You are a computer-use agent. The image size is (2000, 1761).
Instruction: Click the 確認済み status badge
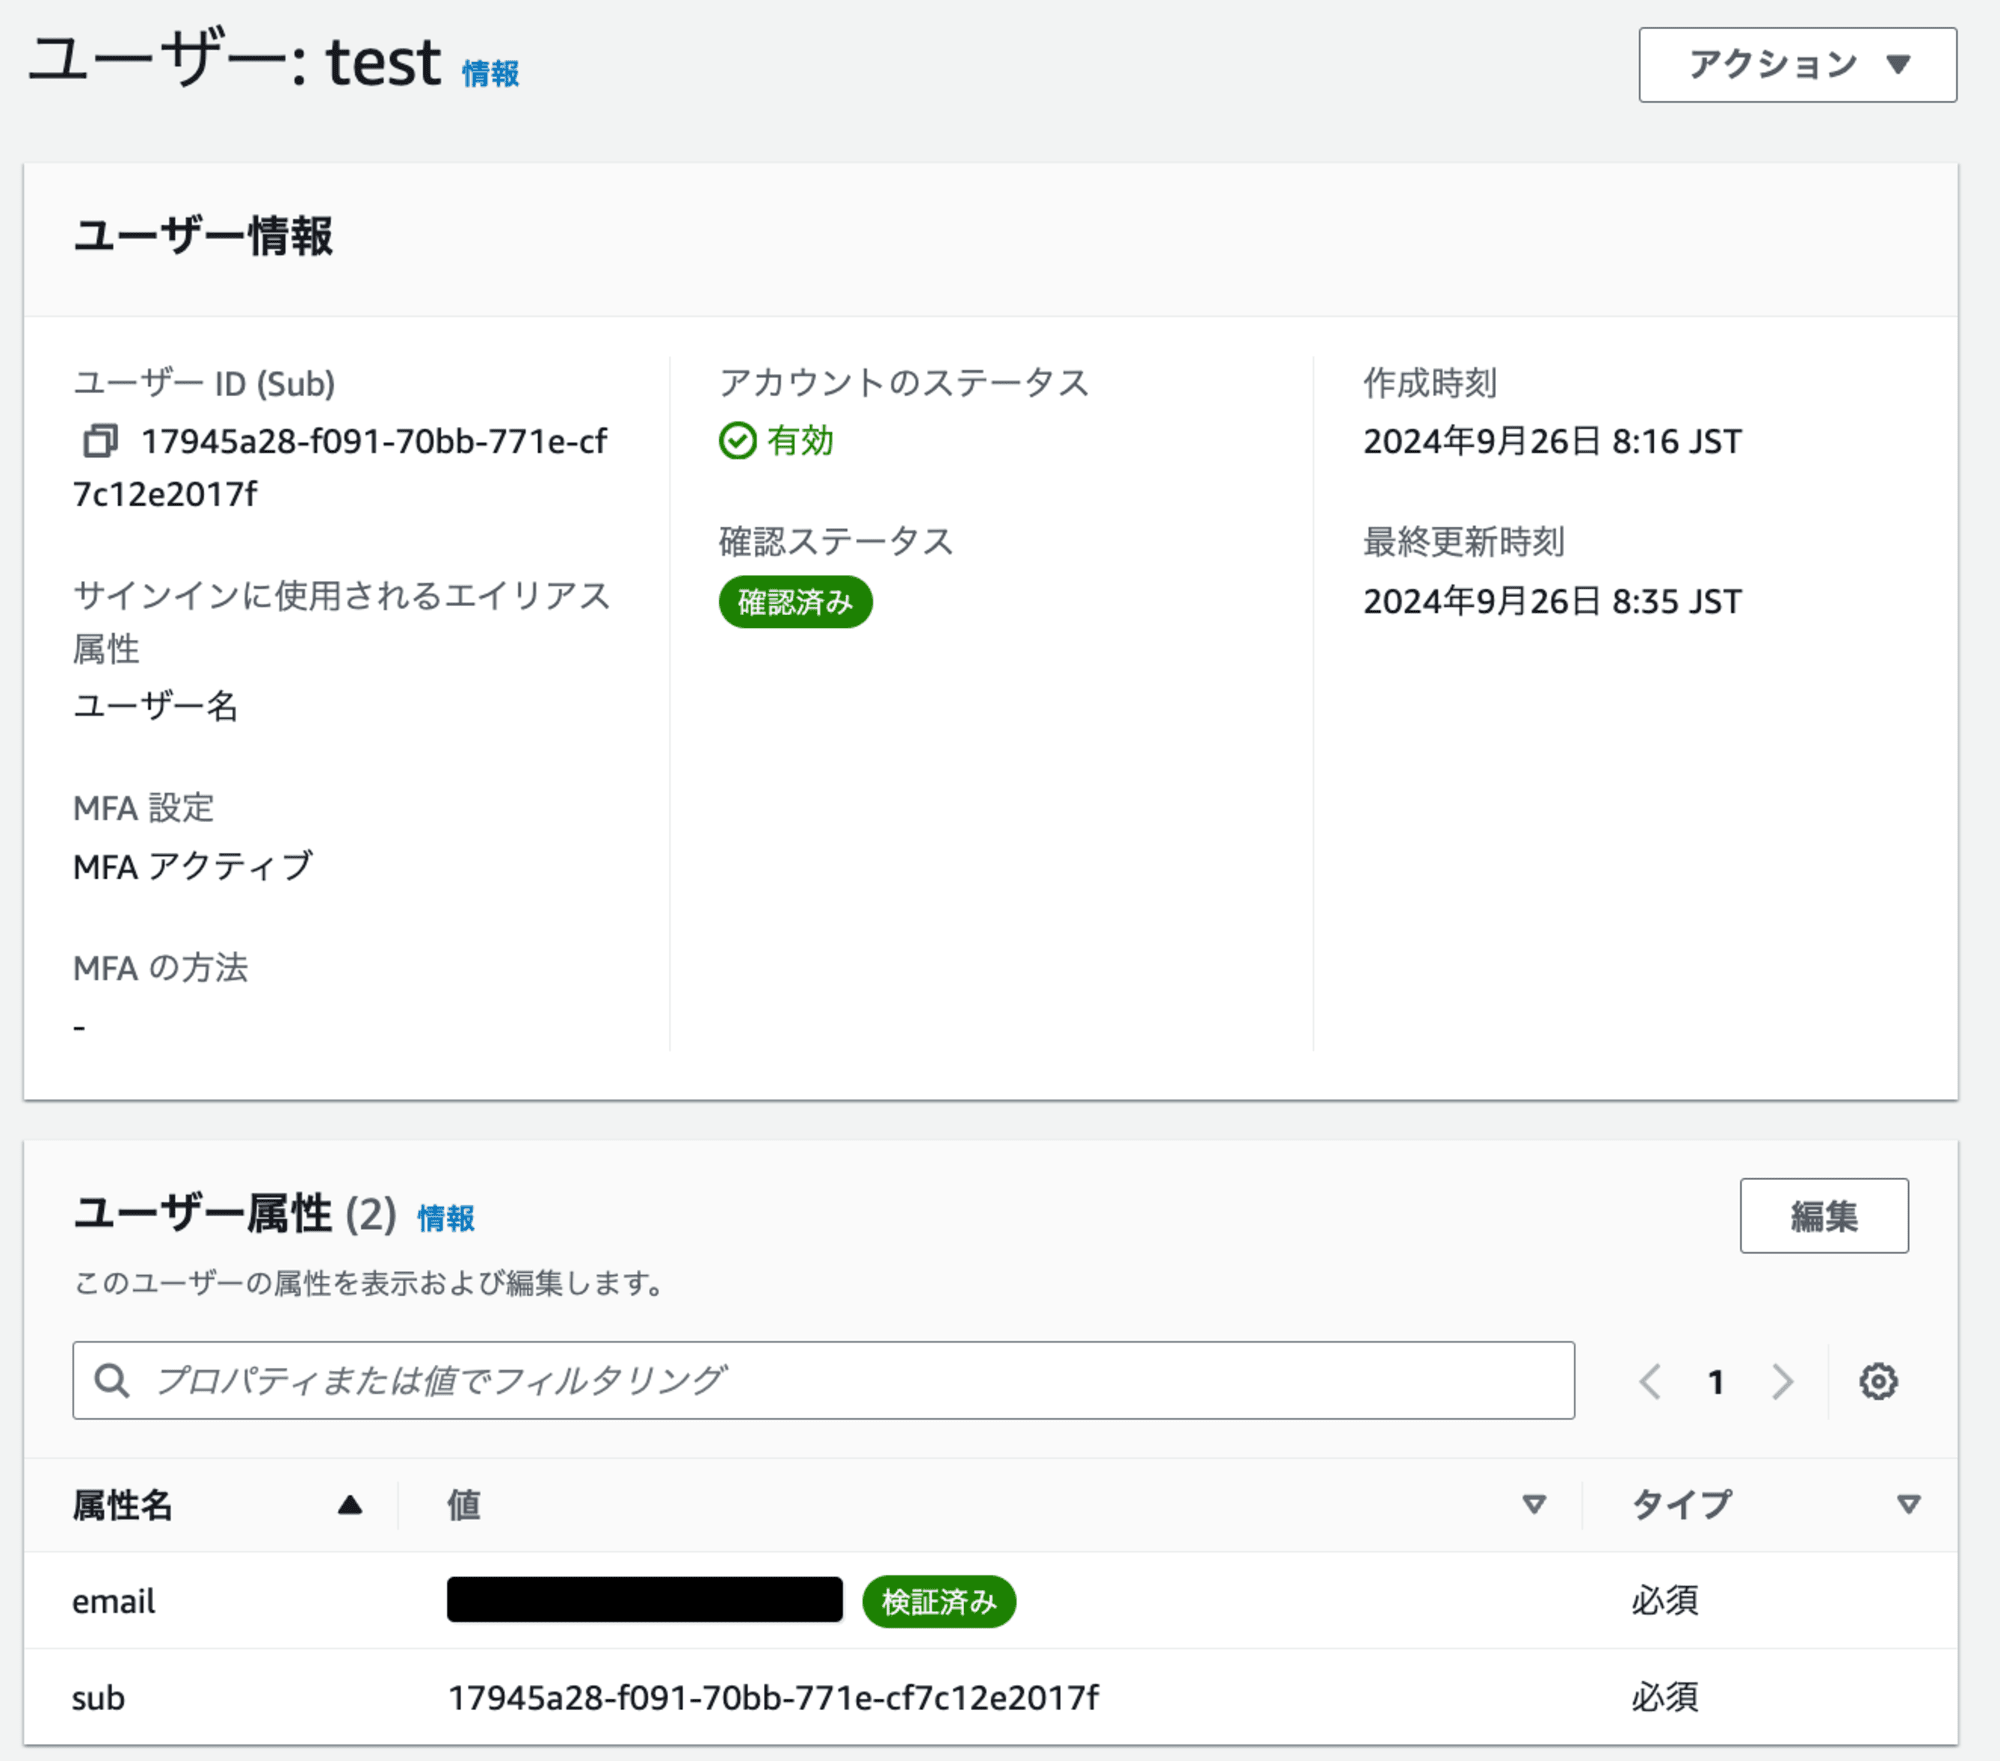click(795, 602)
